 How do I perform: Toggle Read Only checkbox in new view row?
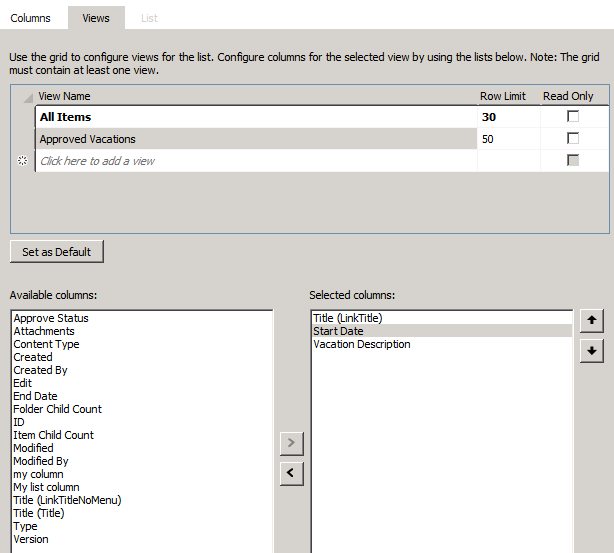click(x=573, y=161)
